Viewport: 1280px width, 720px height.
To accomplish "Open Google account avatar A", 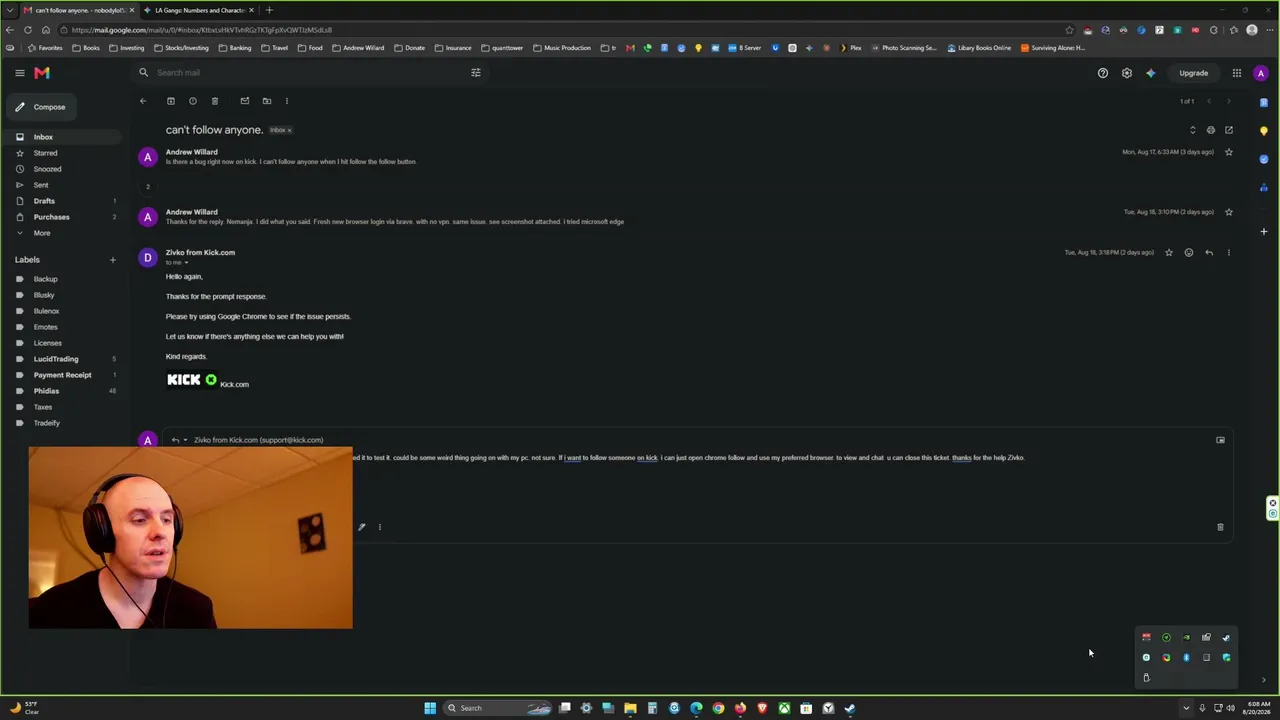I will tap(1261, 73).
